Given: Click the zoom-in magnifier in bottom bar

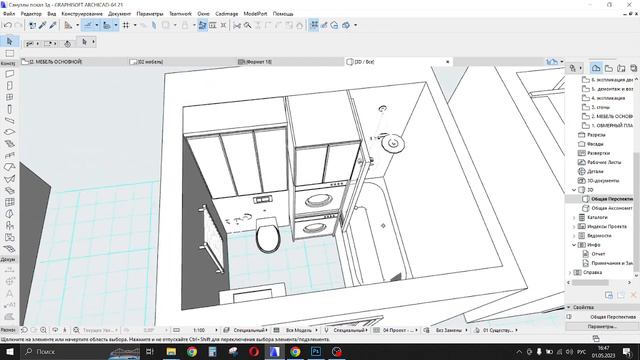Looking at the screenshot, I should point(43,330).
